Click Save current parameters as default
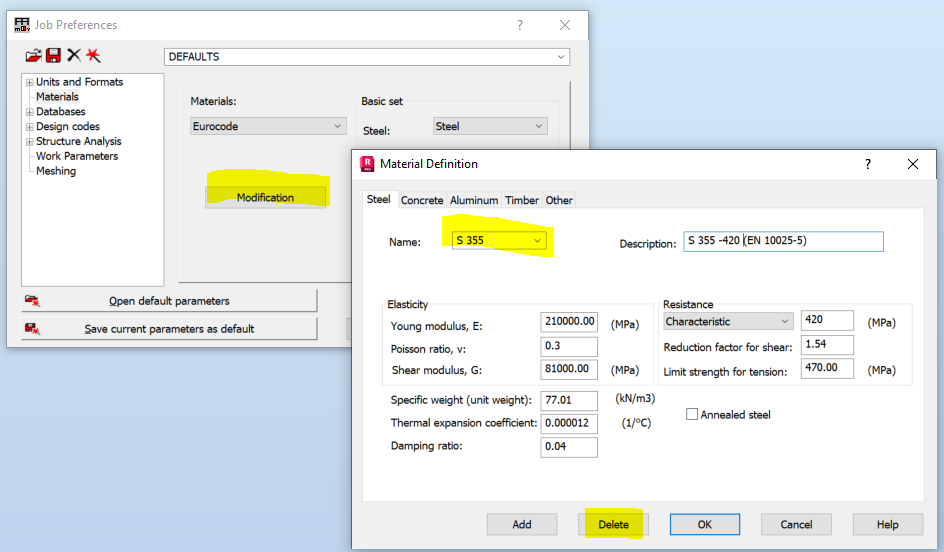 169,329
